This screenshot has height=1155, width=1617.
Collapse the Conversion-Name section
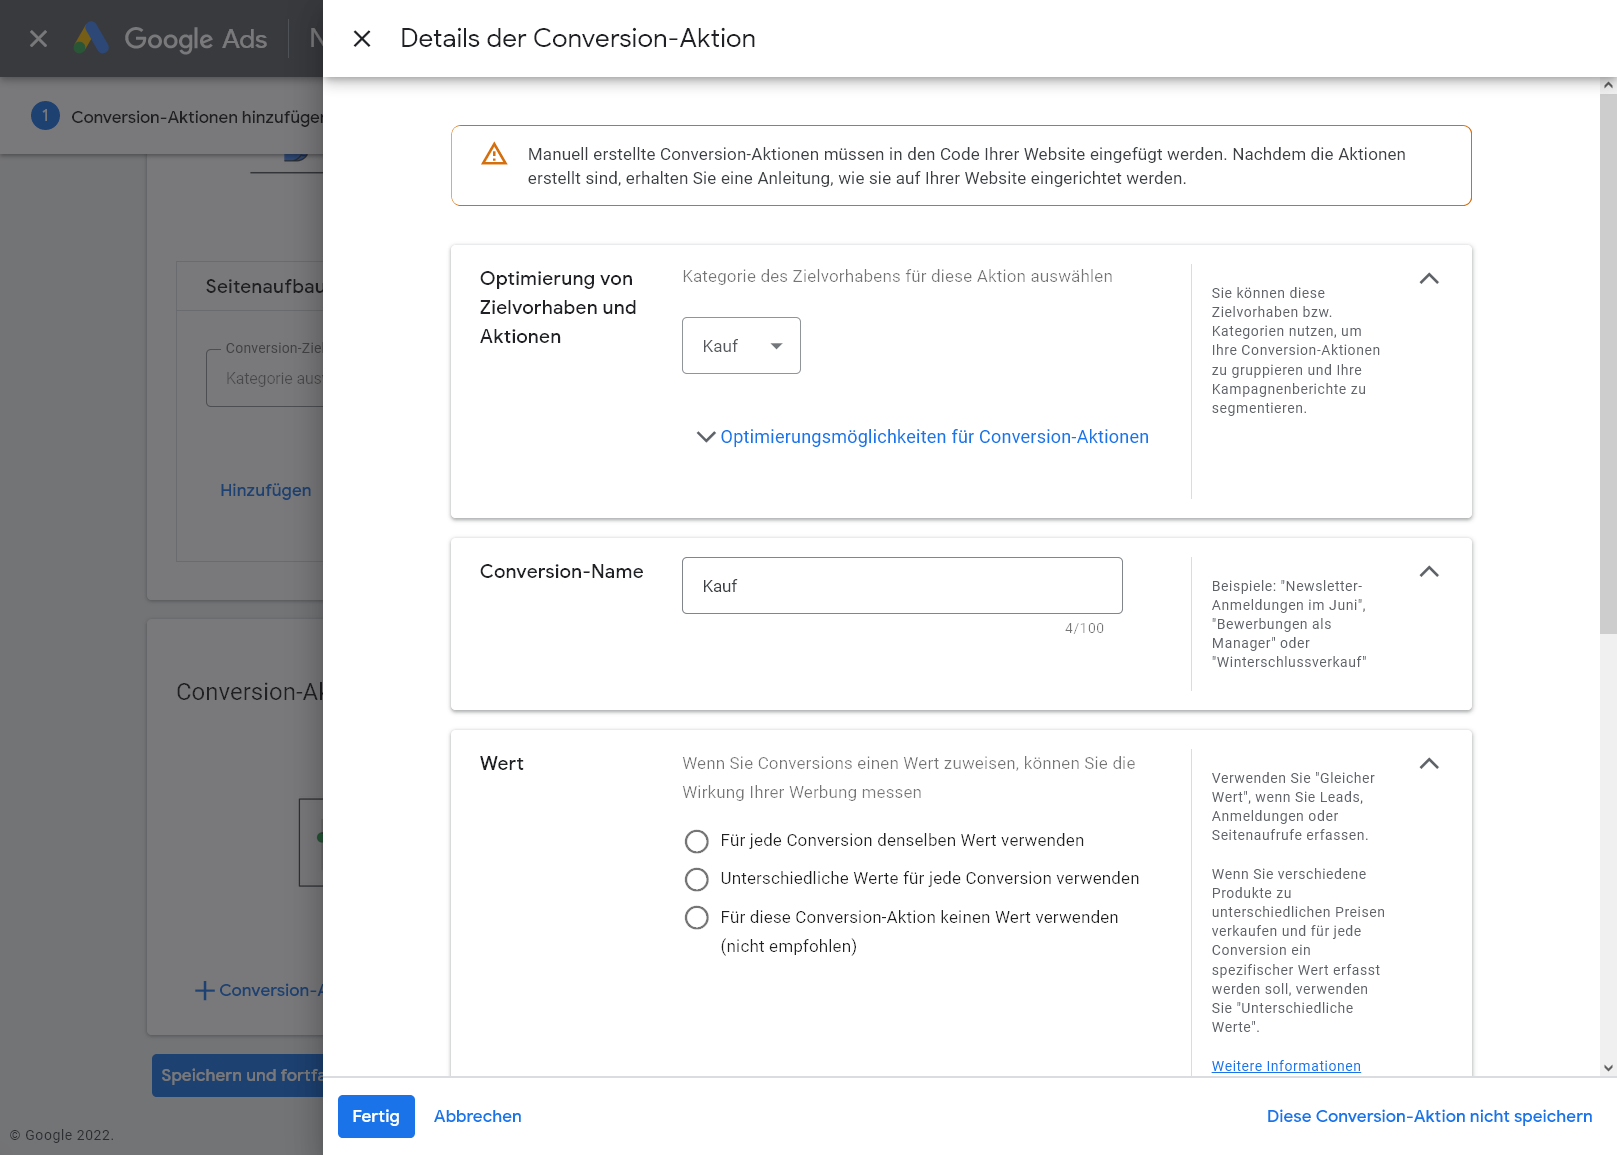1429,572
